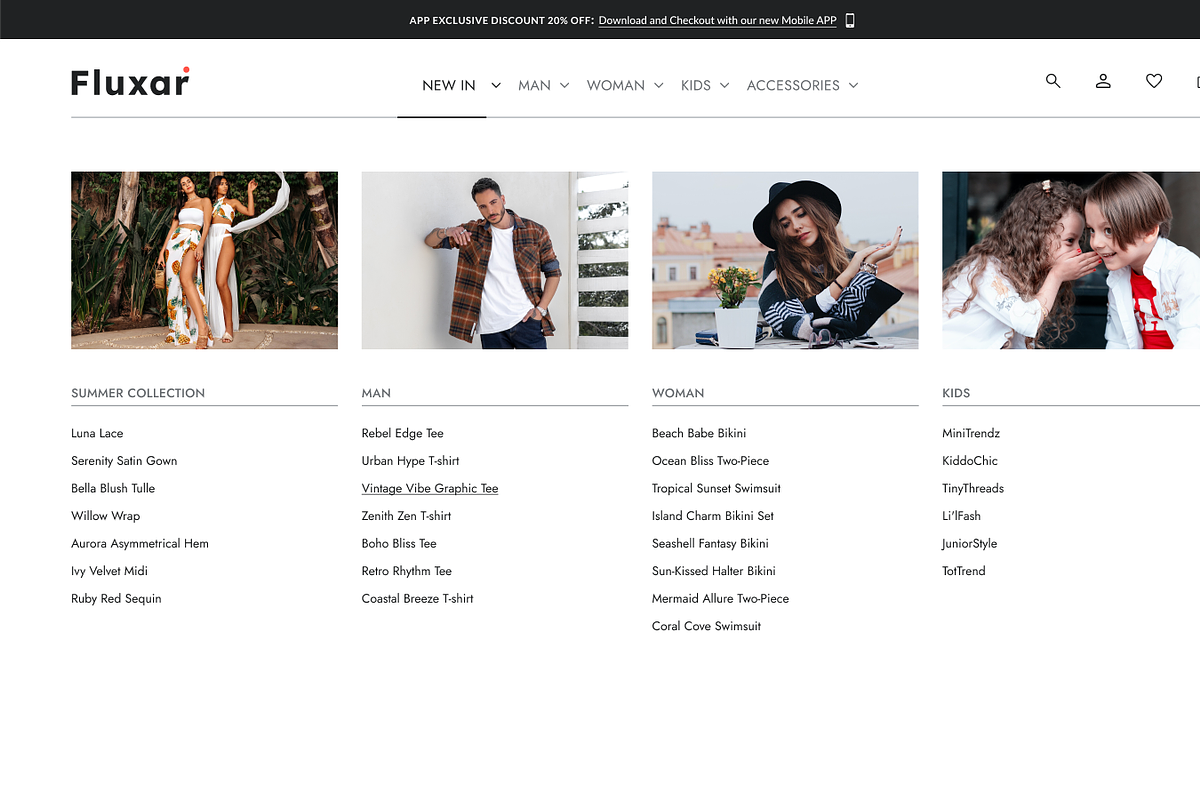Click Download and Checkout Mobile APP link

[718, 20]
